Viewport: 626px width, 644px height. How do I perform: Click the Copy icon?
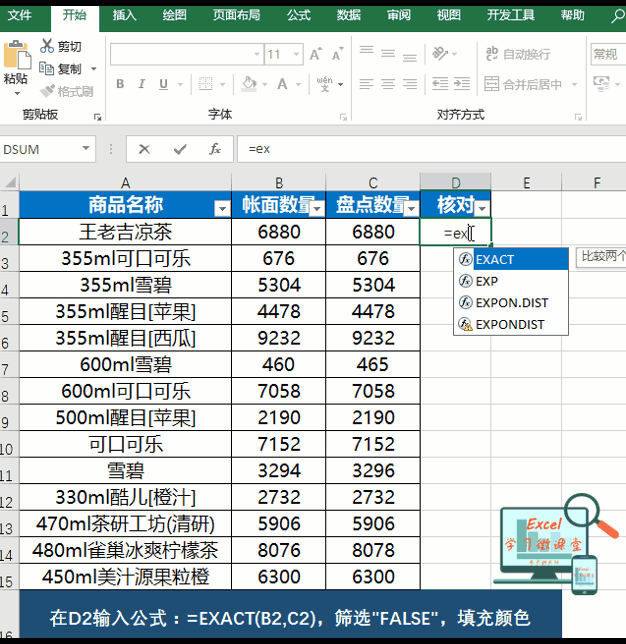[x=46, y=68]
